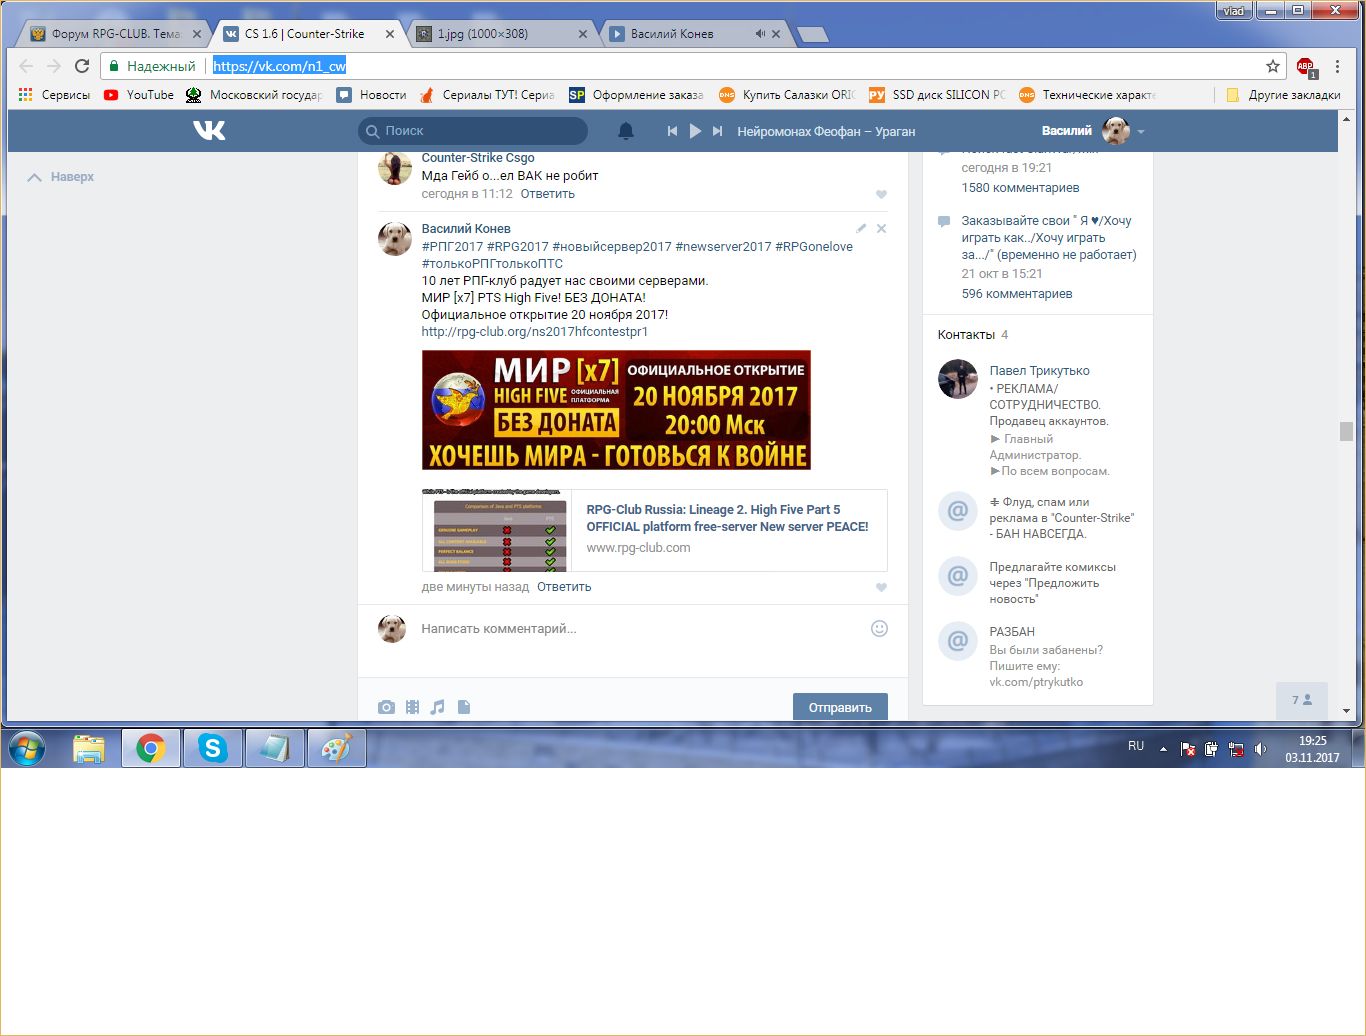Open the Василий profile menu dropdown
1366x1036 pixels.
coord(1093,131)
